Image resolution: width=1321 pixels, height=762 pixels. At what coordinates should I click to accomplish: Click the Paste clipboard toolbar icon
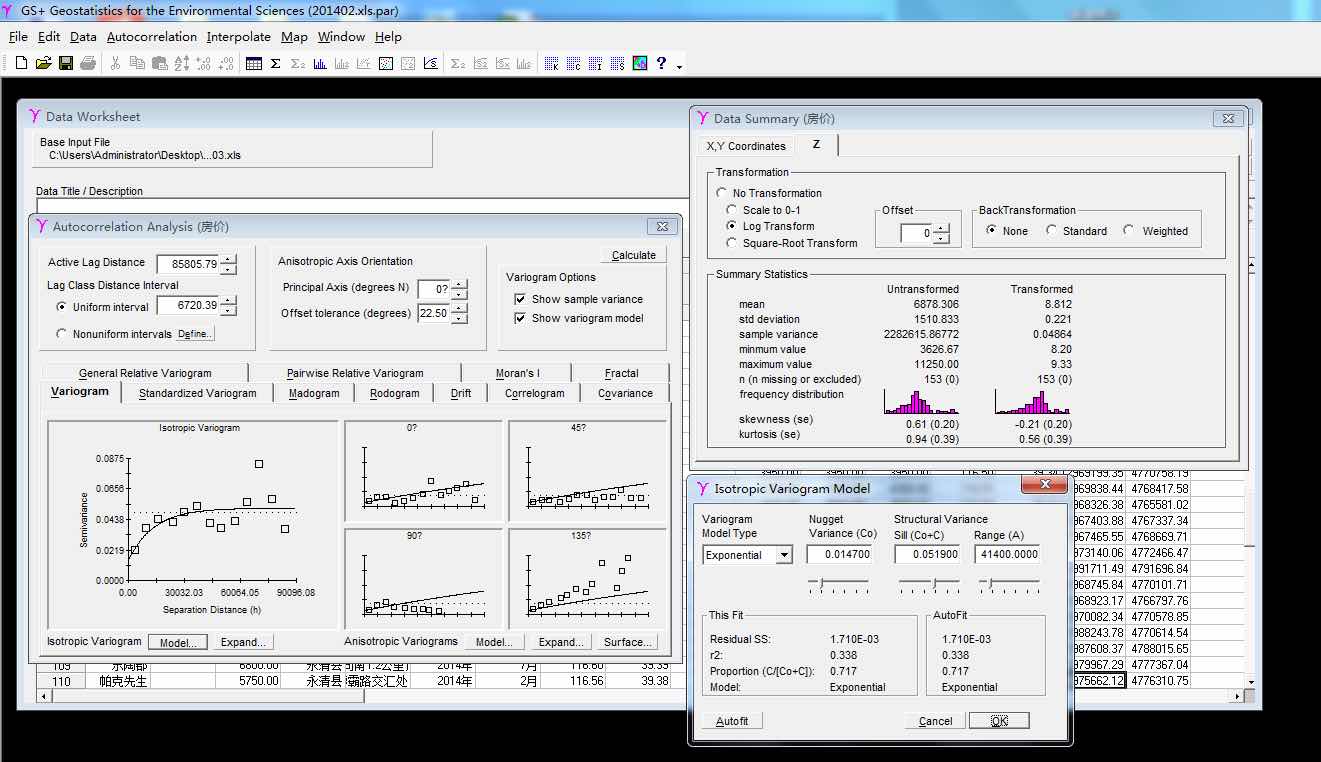pos(159,63)
